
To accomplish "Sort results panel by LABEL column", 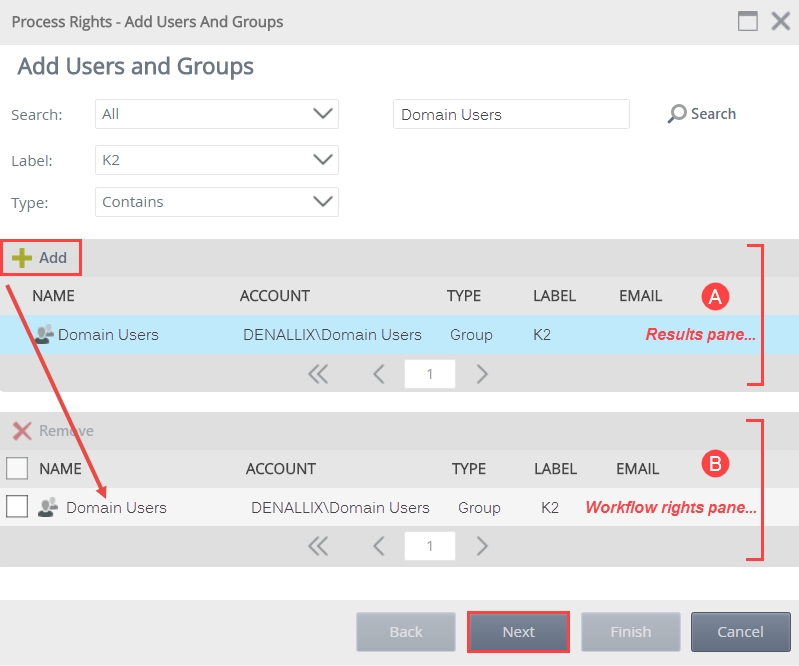I will (x=554, y=296).
